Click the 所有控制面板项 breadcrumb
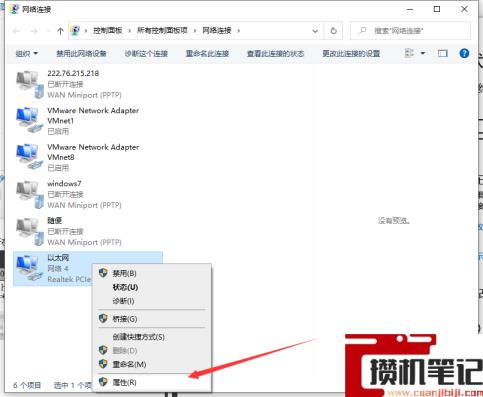This screenshot has width=483, height=397. tap(162, 31)
